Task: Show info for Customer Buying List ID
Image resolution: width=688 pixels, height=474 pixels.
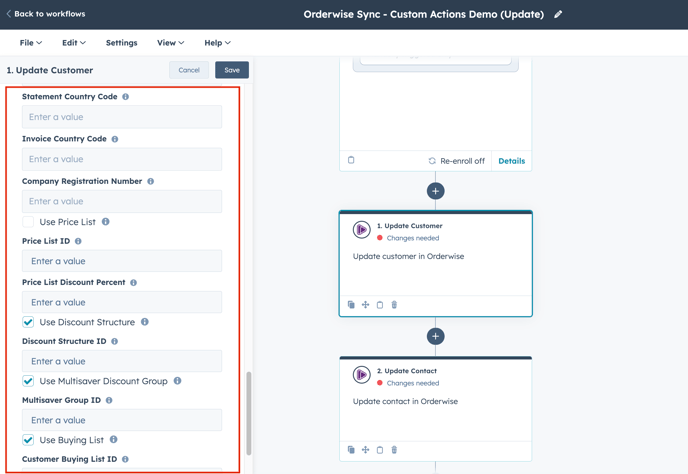Action: 125,459
